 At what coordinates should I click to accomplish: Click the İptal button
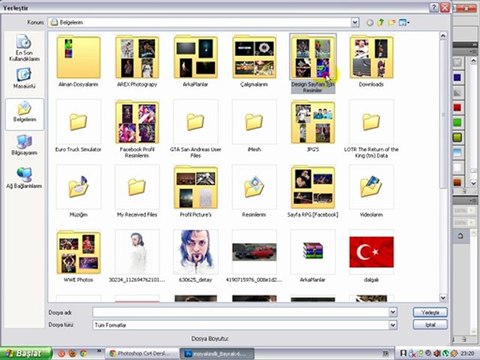point(430,324)
